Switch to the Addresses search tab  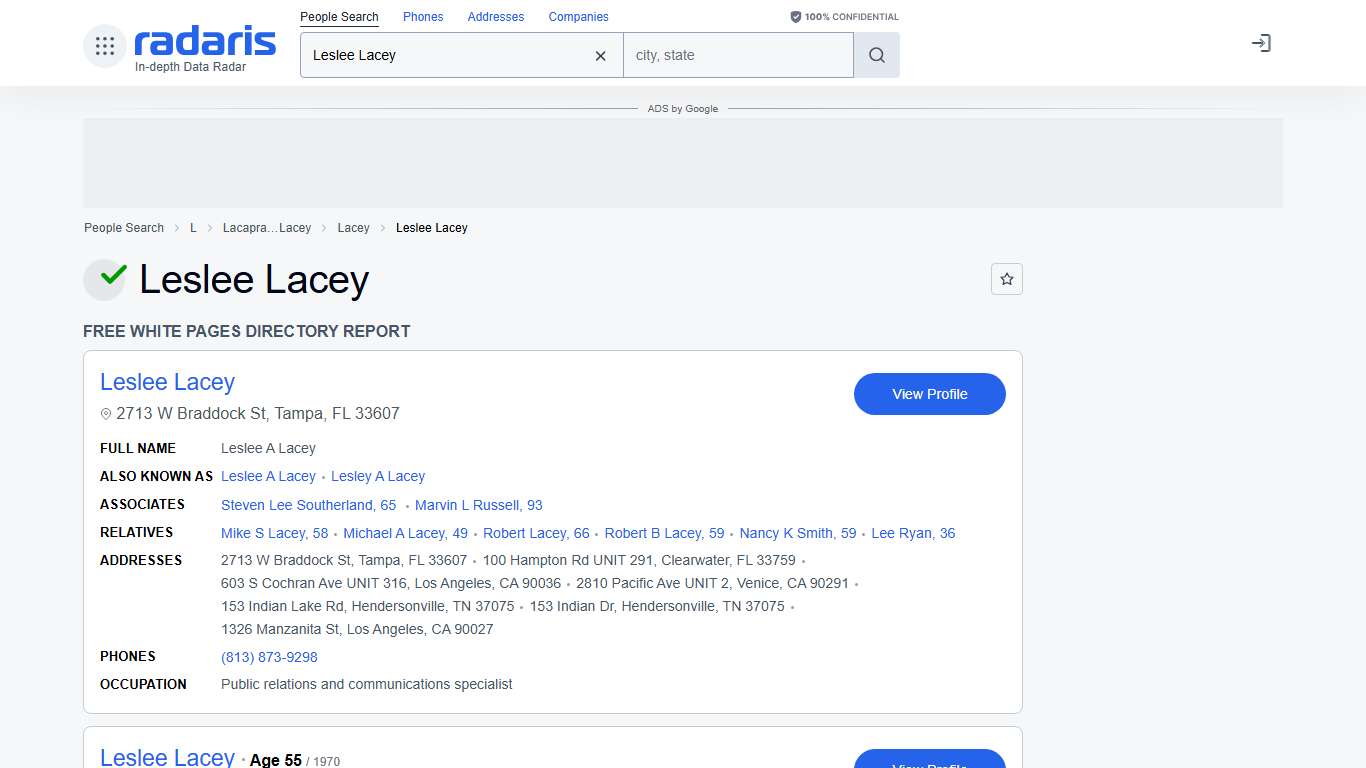click(x=496, y=17)
